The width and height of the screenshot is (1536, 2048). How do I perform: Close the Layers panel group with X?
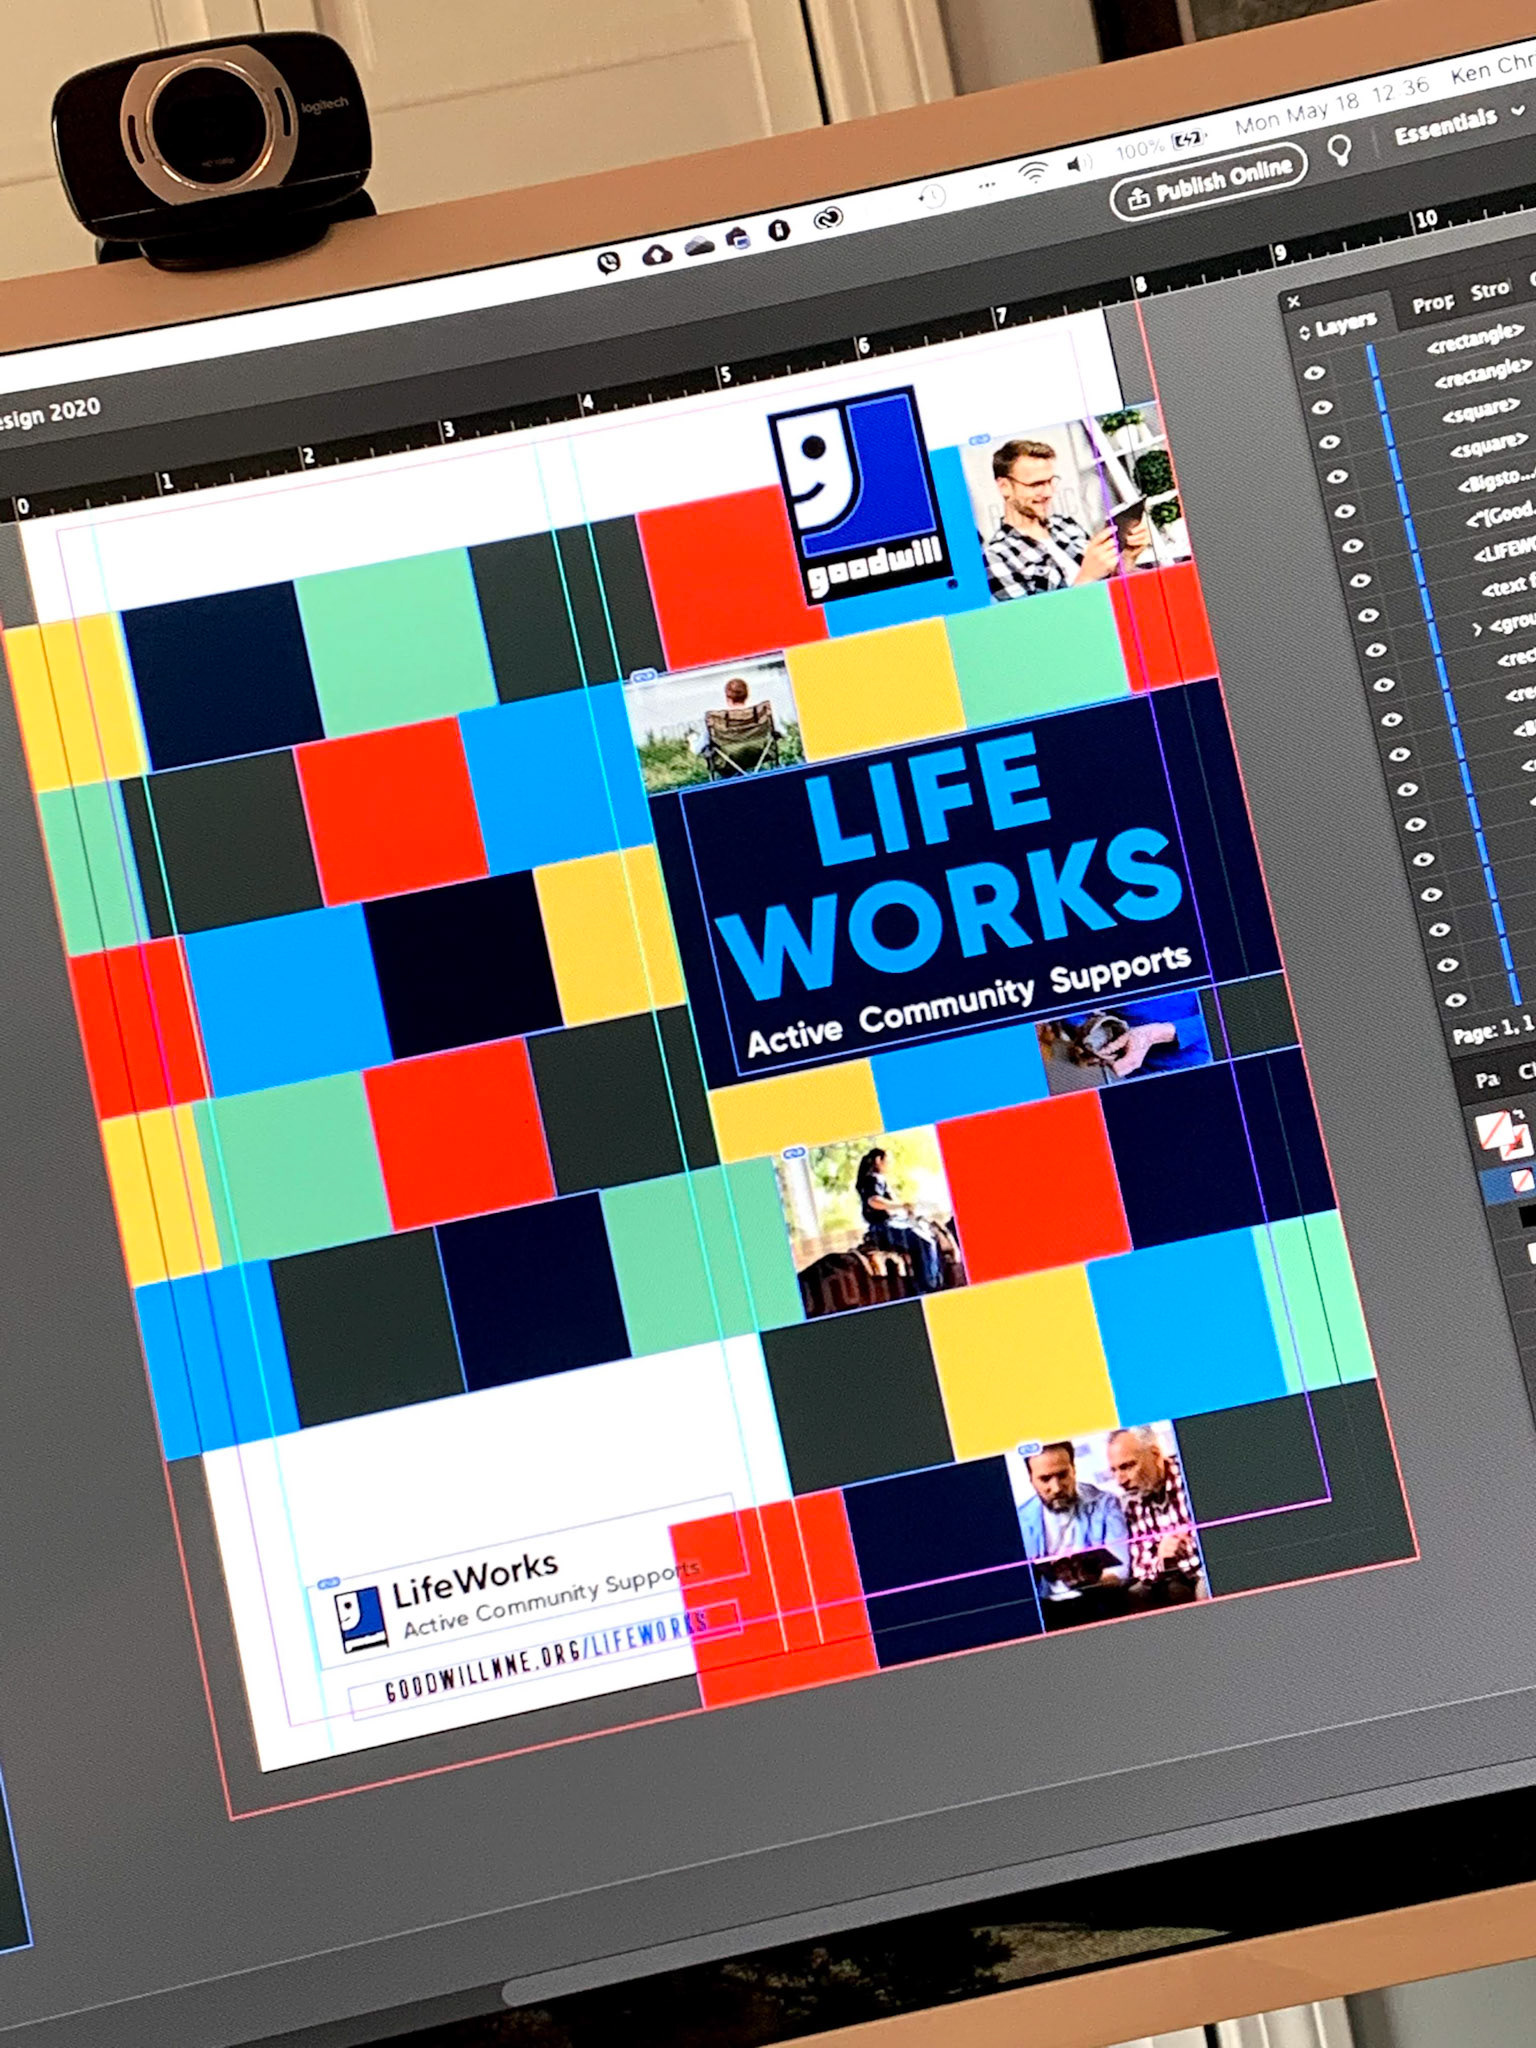pyautogui.click(x=1293, y=301)
